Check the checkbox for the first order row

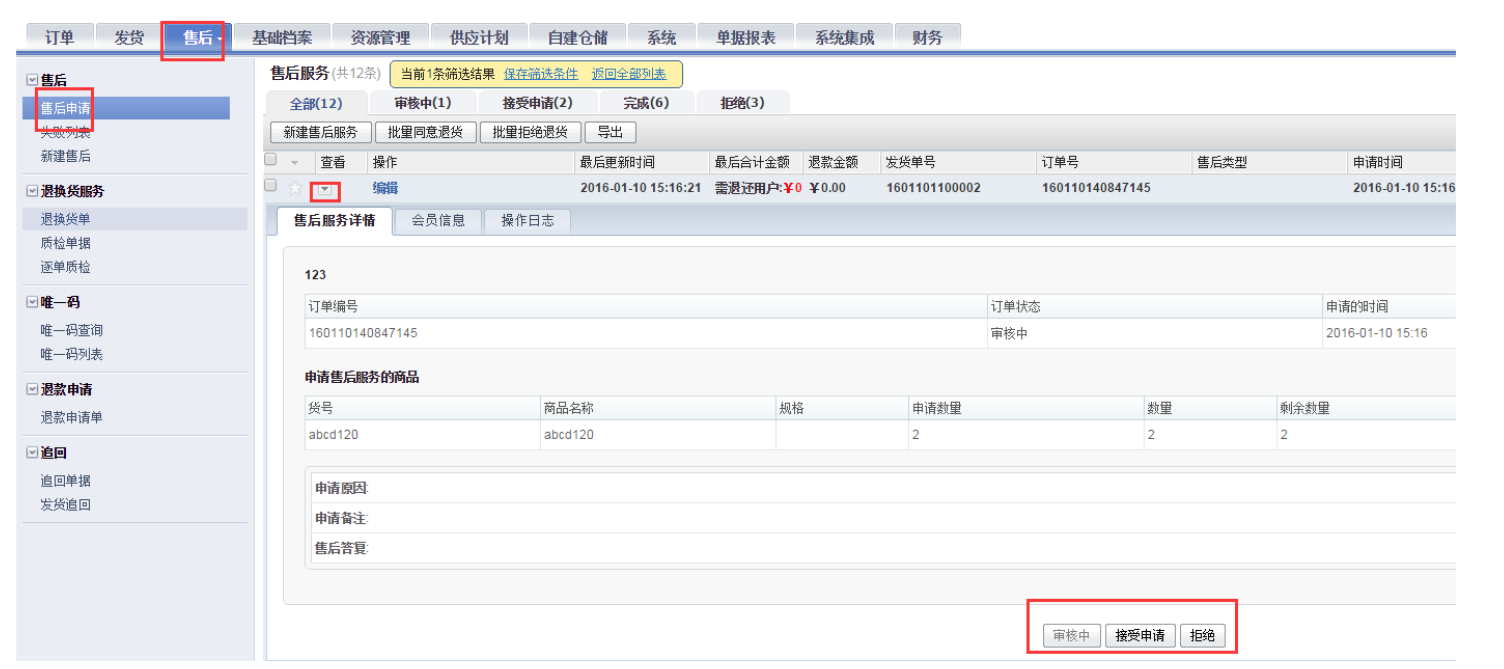point(268,187)
